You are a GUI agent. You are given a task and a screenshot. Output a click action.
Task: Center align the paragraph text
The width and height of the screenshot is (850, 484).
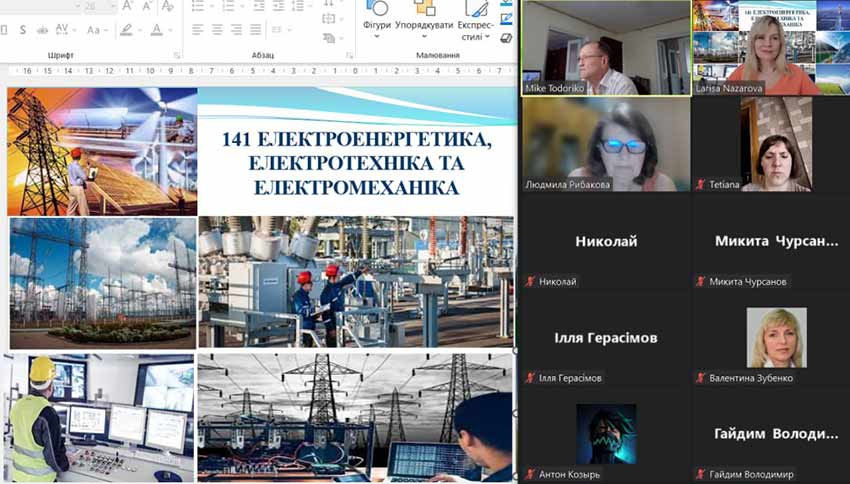[217, 30]
